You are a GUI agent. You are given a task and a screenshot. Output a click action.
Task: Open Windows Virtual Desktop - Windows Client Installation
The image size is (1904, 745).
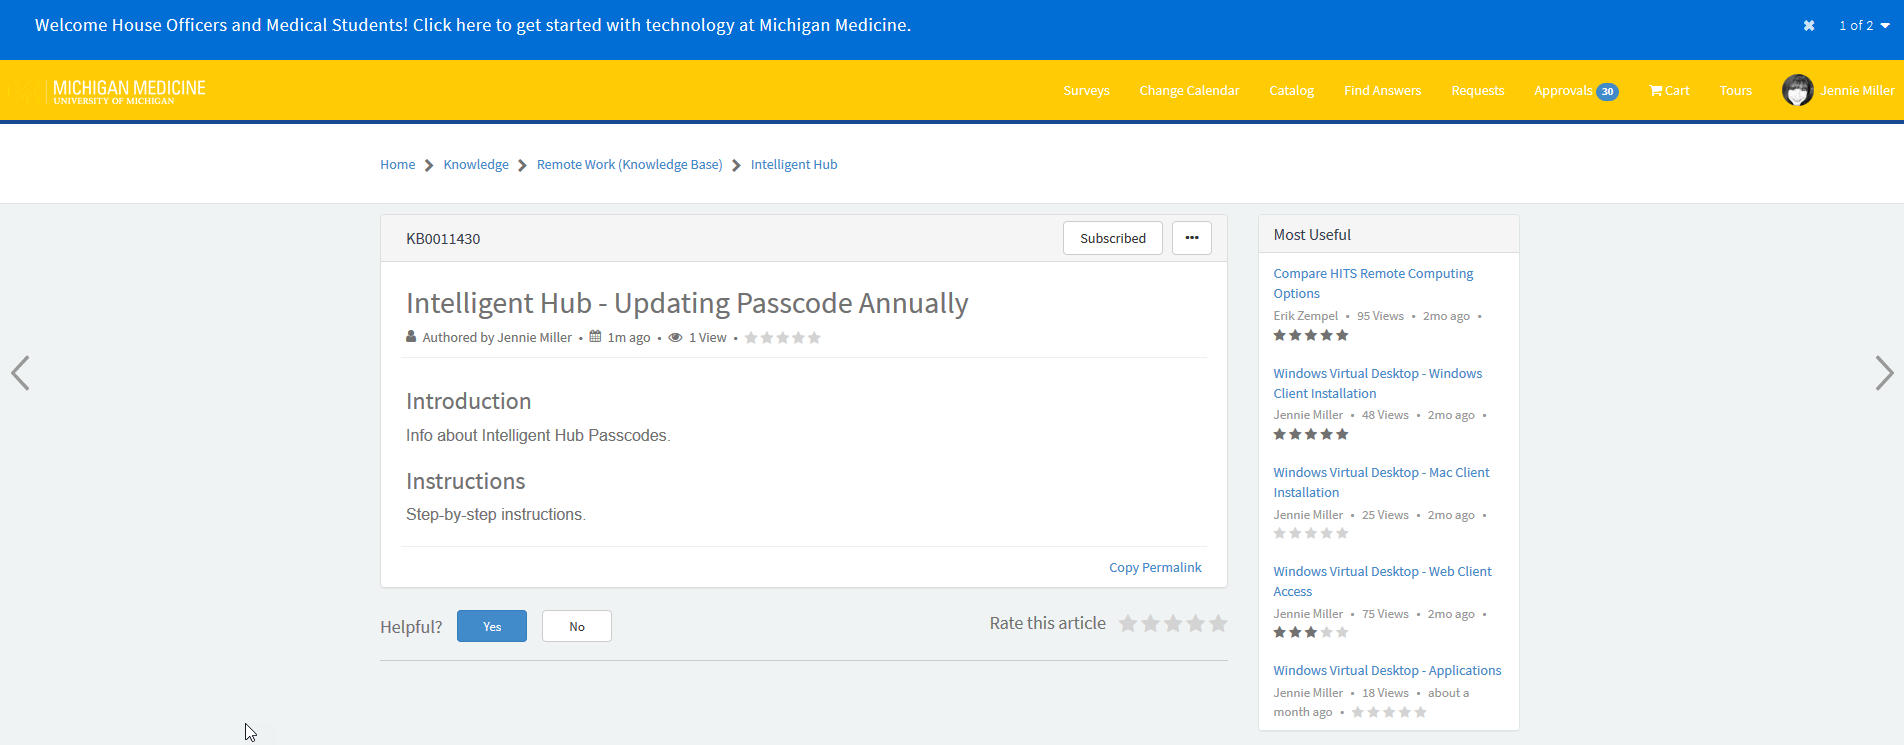click(1377, 384)
